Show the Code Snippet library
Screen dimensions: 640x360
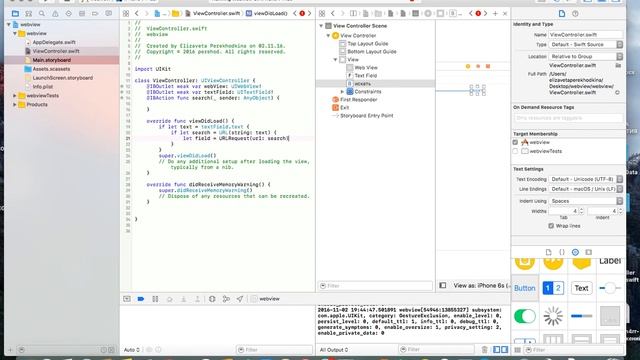point(562,252)
